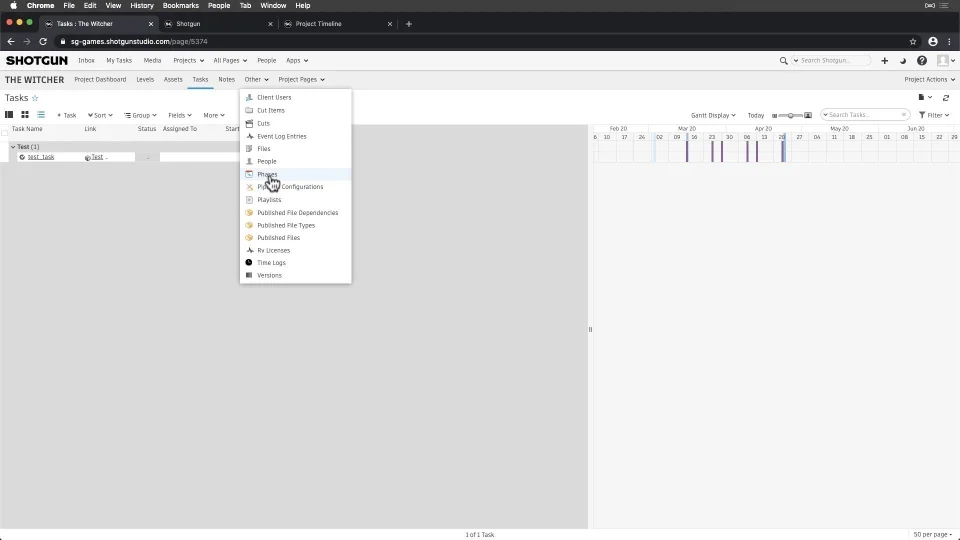Open the help question mark icon
The height and width of the screenshot is (540, 960).
[921, 61]
